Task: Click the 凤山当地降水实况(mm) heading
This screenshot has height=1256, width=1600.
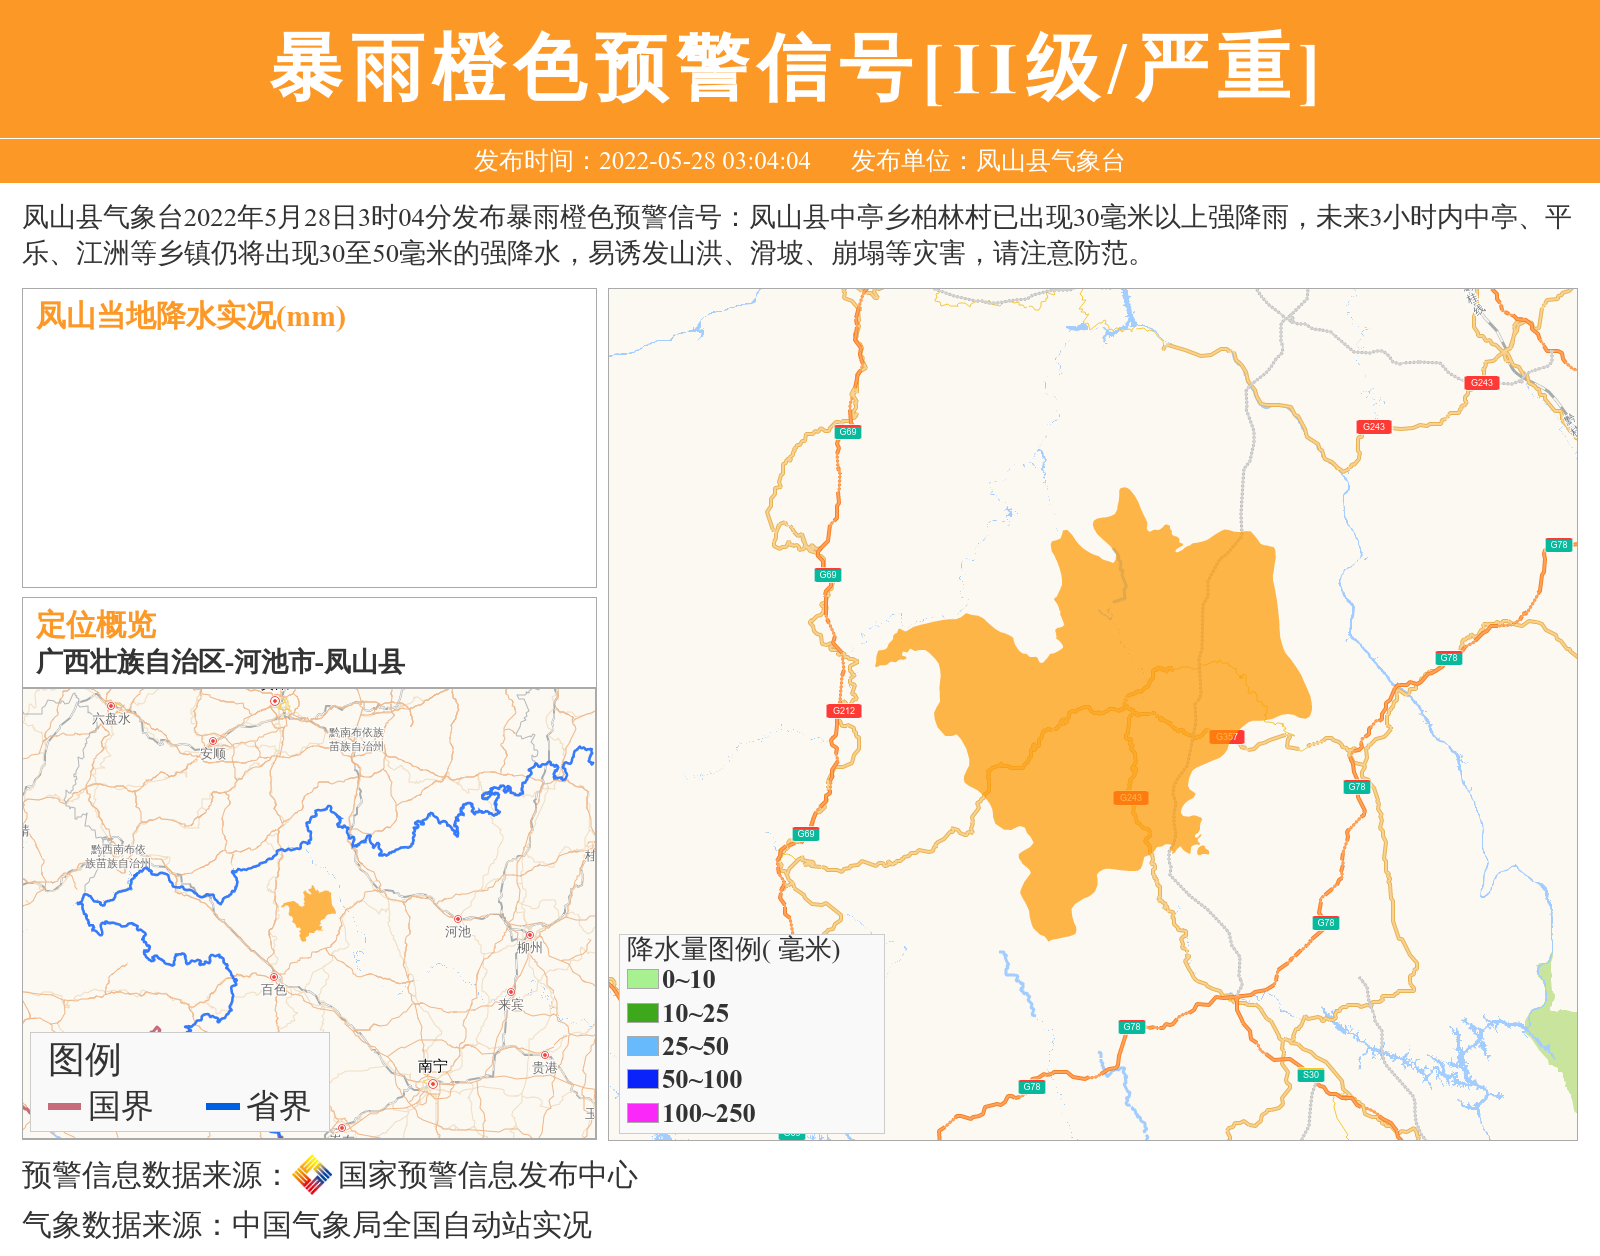Action: (191, 316)
